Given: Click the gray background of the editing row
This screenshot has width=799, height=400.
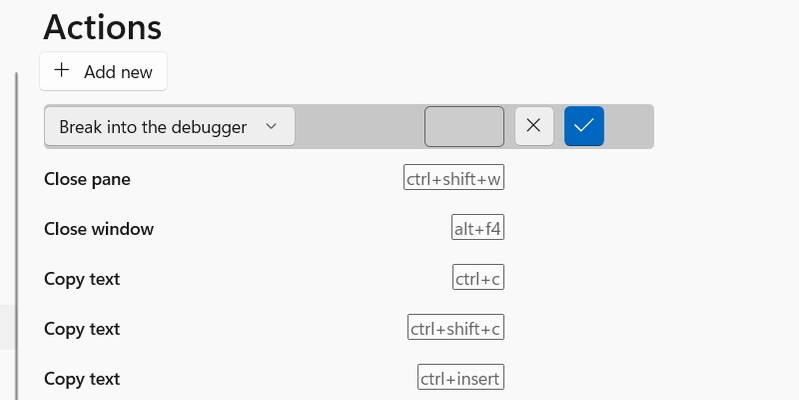Looking at the screenshot, I should tap(360, 127).
